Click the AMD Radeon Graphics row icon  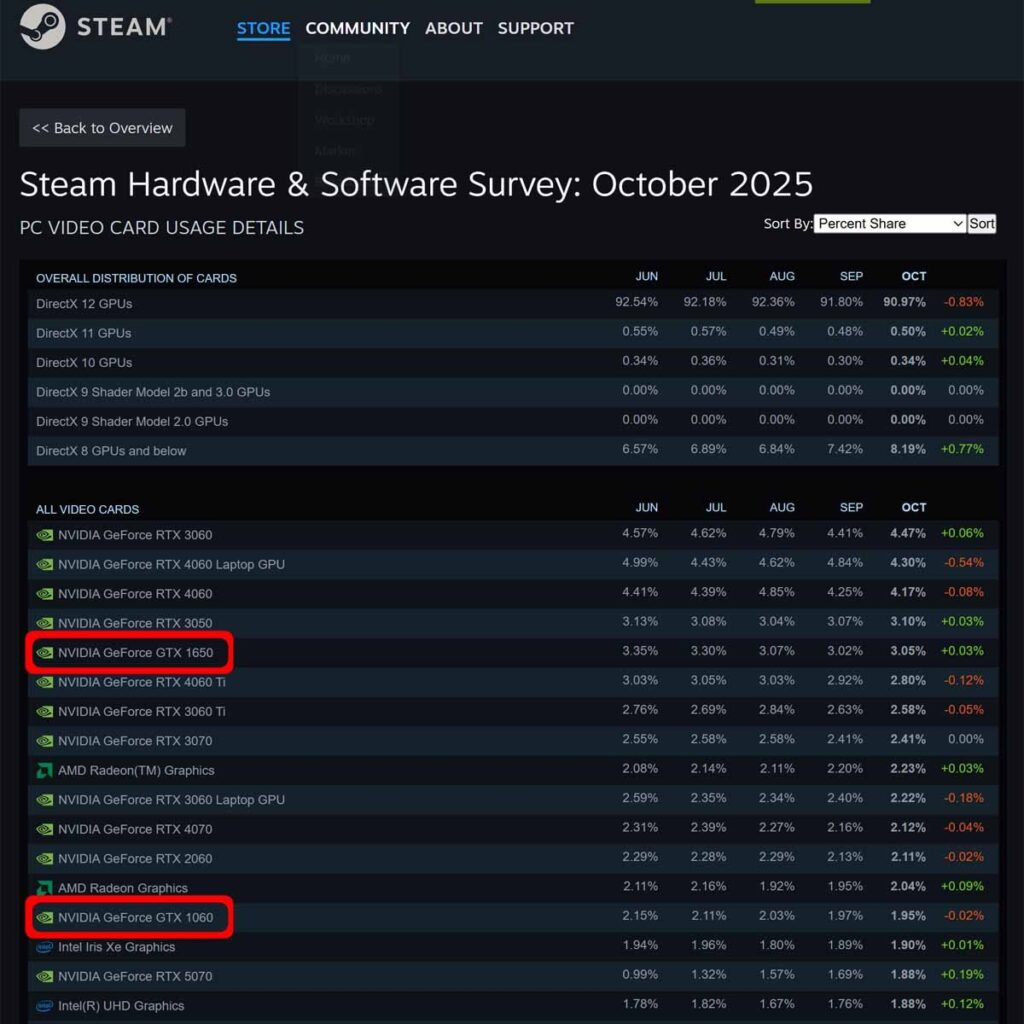tap(44, 888)
